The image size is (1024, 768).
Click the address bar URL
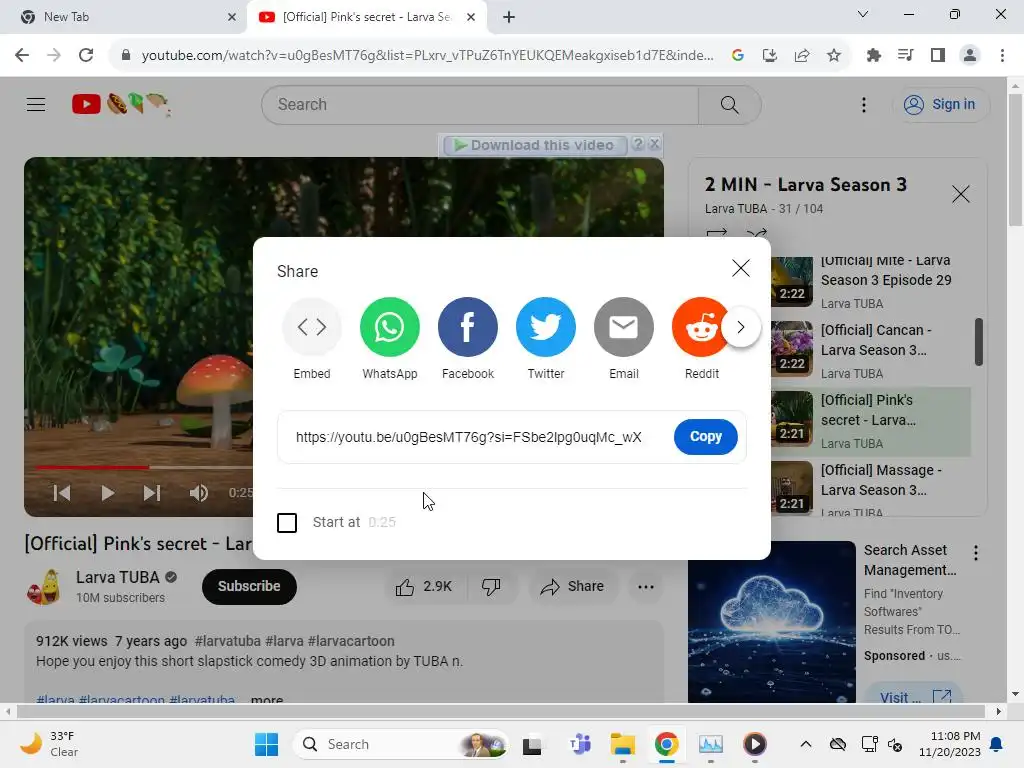click(x=427, y=56)
